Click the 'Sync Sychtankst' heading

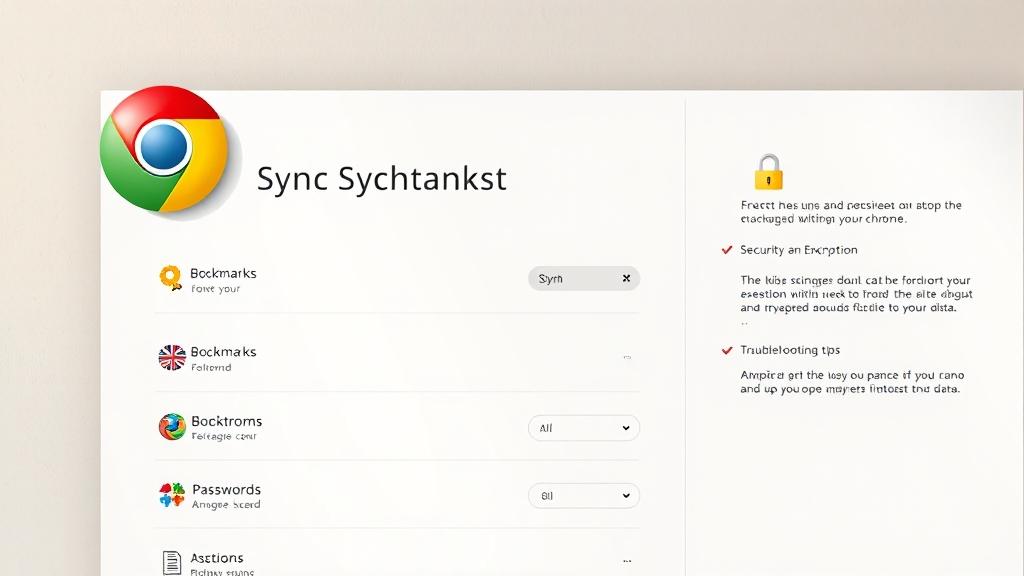click(381, 178)
